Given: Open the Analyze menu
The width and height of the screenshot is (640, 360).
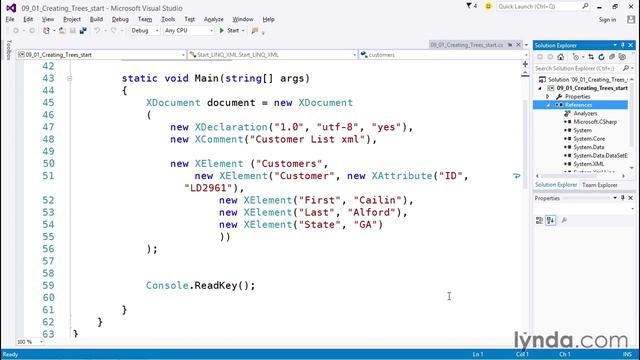Looking at the screenshot, I should [213, 19].
